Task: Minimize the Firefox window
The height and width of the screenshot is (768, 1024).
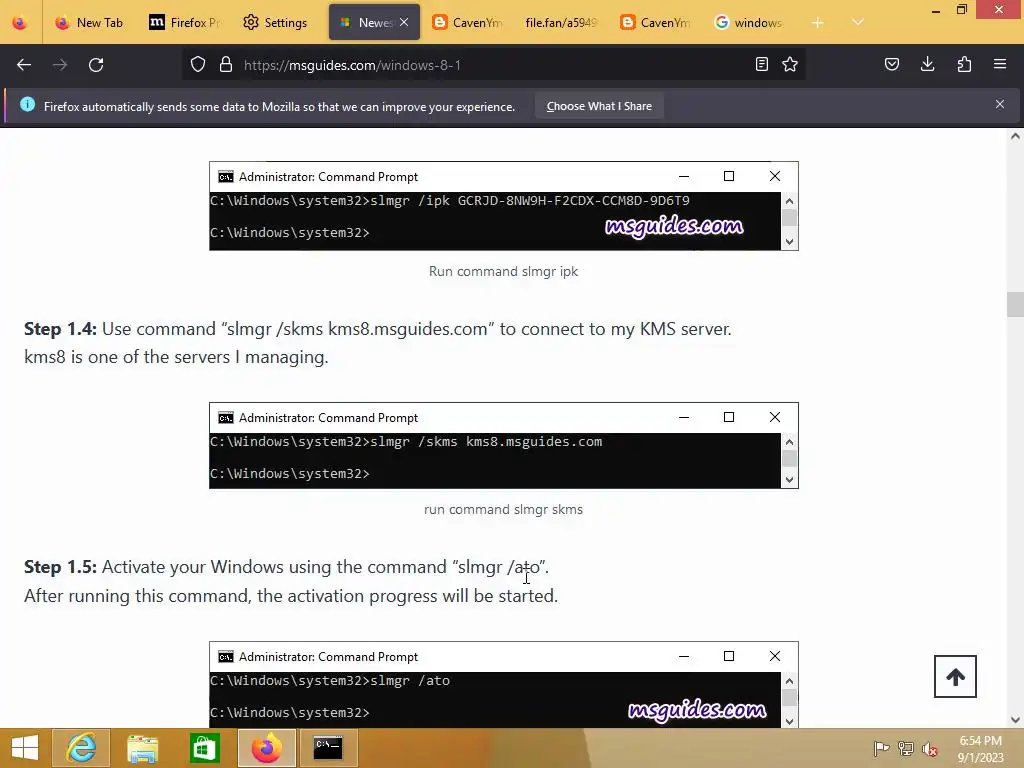Action: (935, 10)
